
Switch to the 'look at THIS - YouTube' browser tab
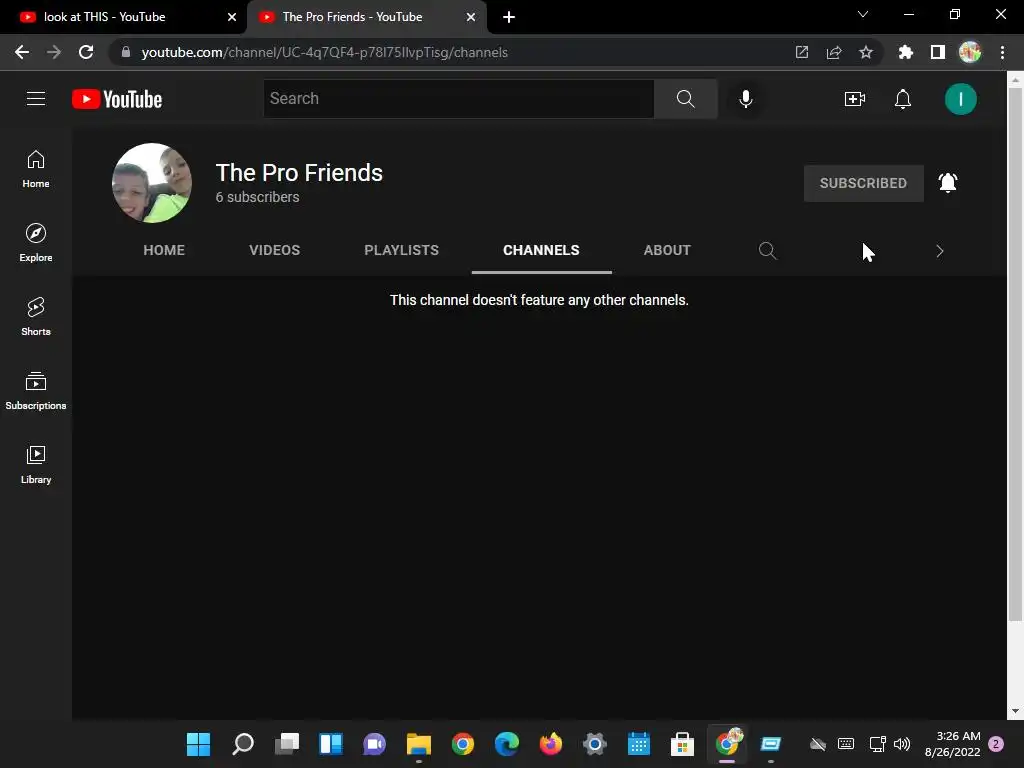[x=122, y=17]
